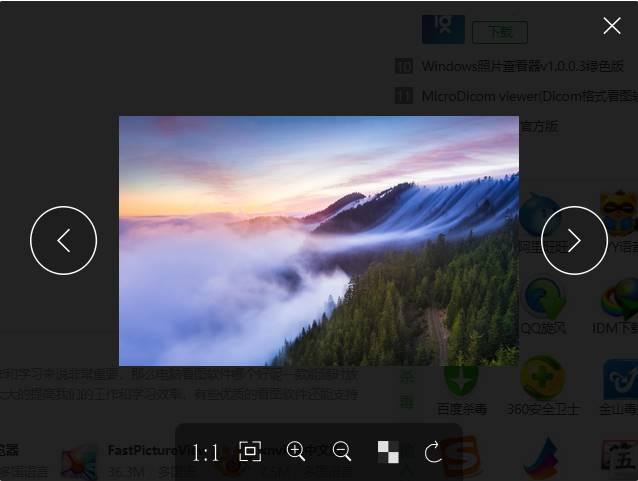The image size is (638, 481).
Task: Open the QQ旋风 app icon
Action: pyautogui.click(x=544, y=298)
